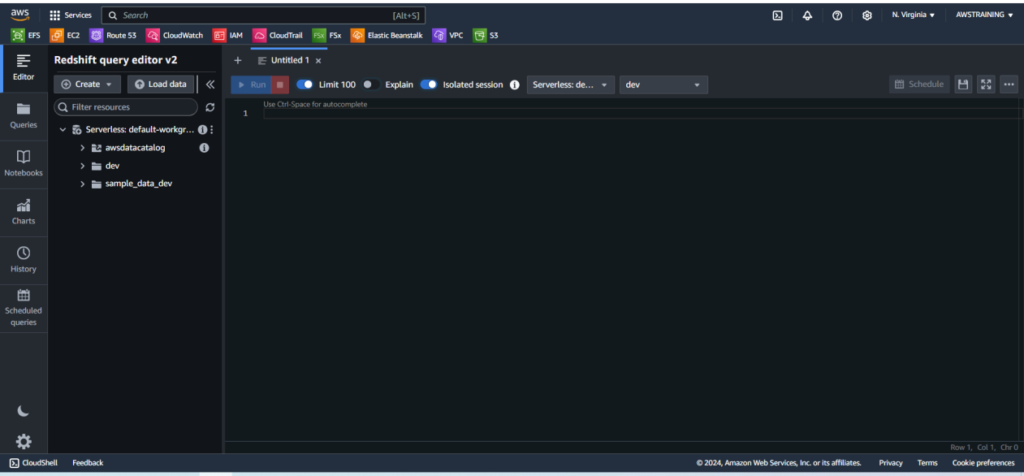Open the dev database dropdown

click(663, 85)
